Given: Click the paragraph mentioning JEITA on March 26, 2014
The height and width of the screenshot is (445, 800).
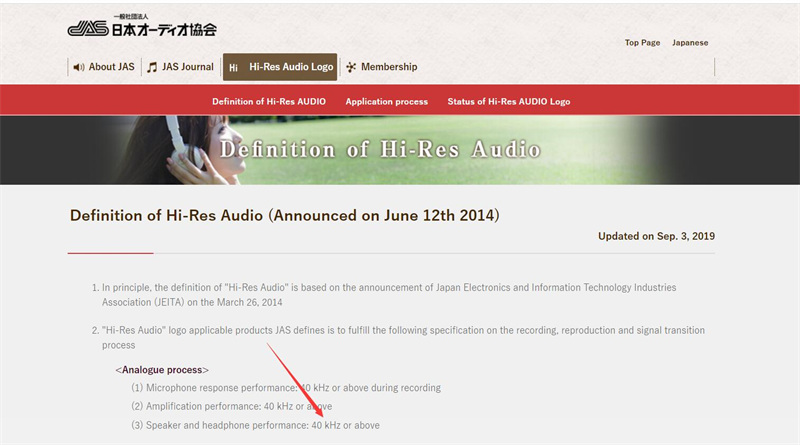Looking at the screenshot, I should [x=389, y=295].
